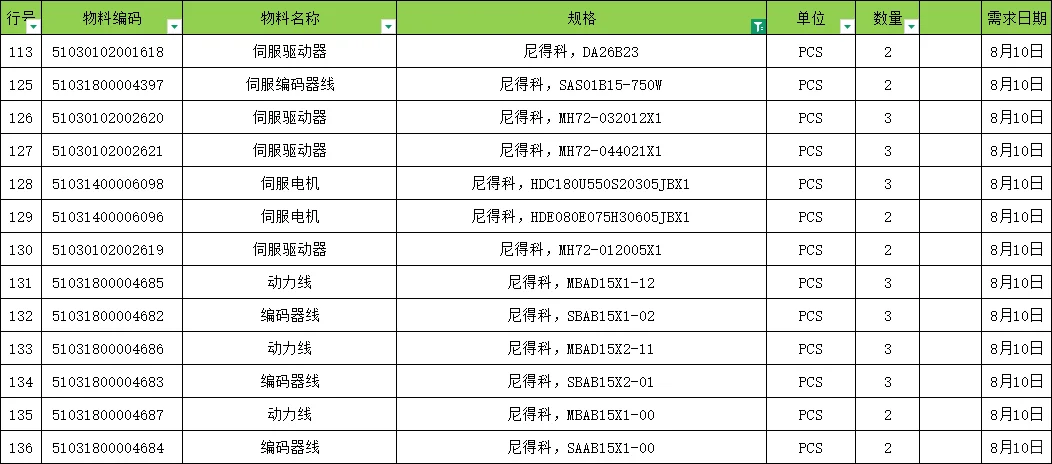Click 8月10日 date in row 113
This screenshot has width=1052, height=464.
click(1016, 52)
